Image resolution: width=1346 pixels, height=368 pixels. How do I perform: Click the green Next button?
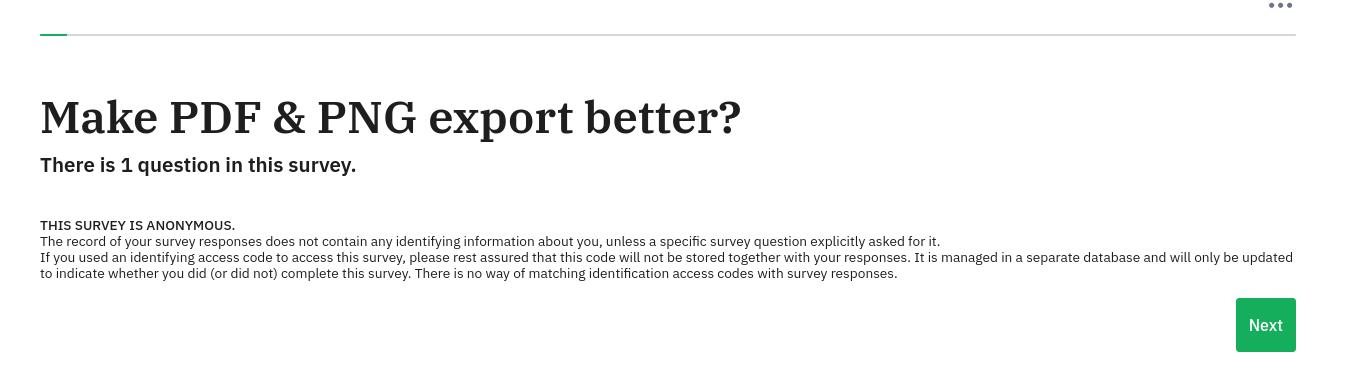click(x=1265, y=325)
